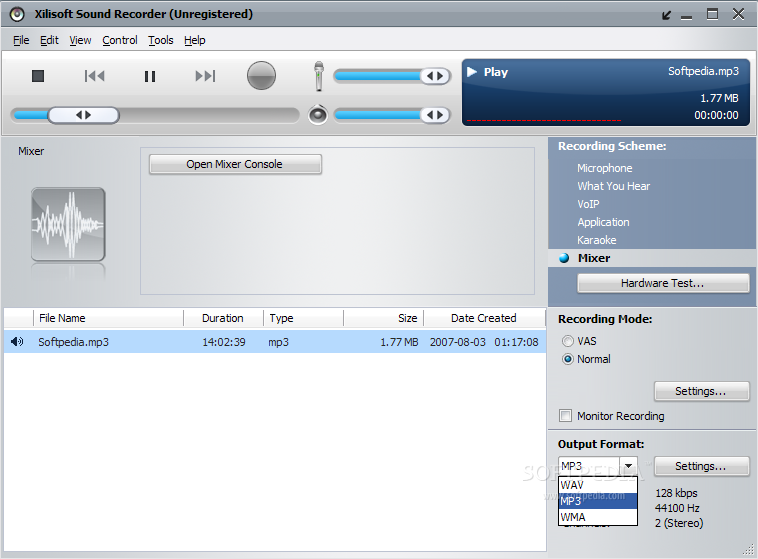The width and height of the screenshot is (758, 559).
Task: Choose VAS recording mode
Action: point(568,341)
